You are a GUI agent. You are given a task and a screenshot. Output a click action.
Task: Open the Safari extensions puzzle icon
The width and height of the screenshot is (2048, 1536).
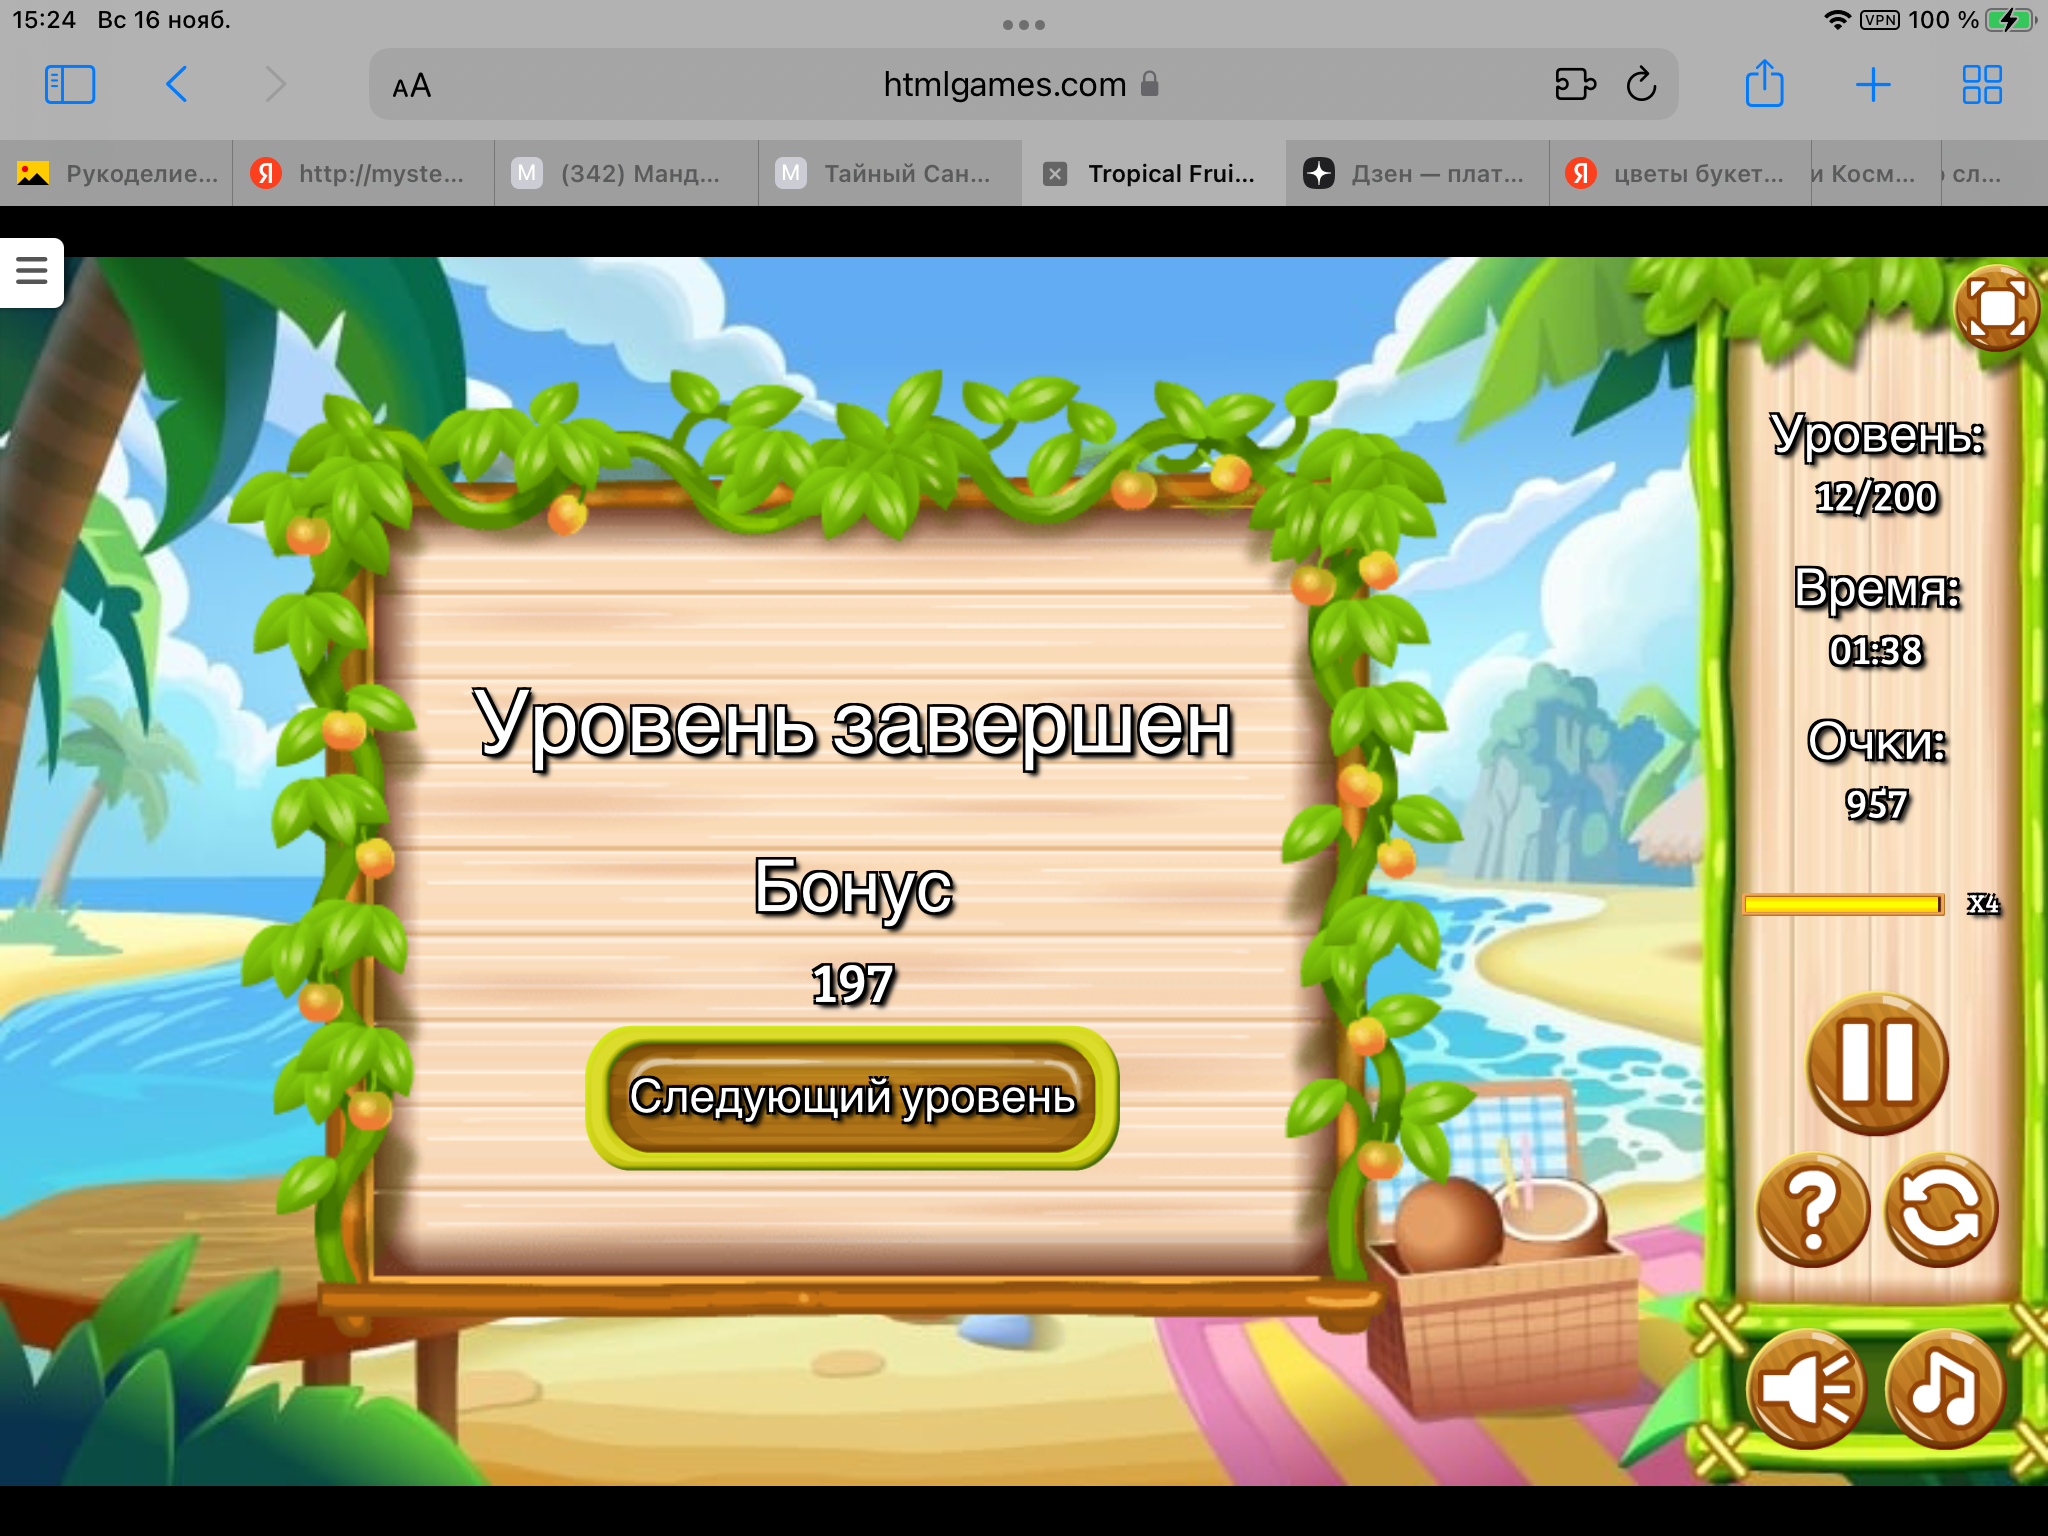click(x=1575, y=85)
